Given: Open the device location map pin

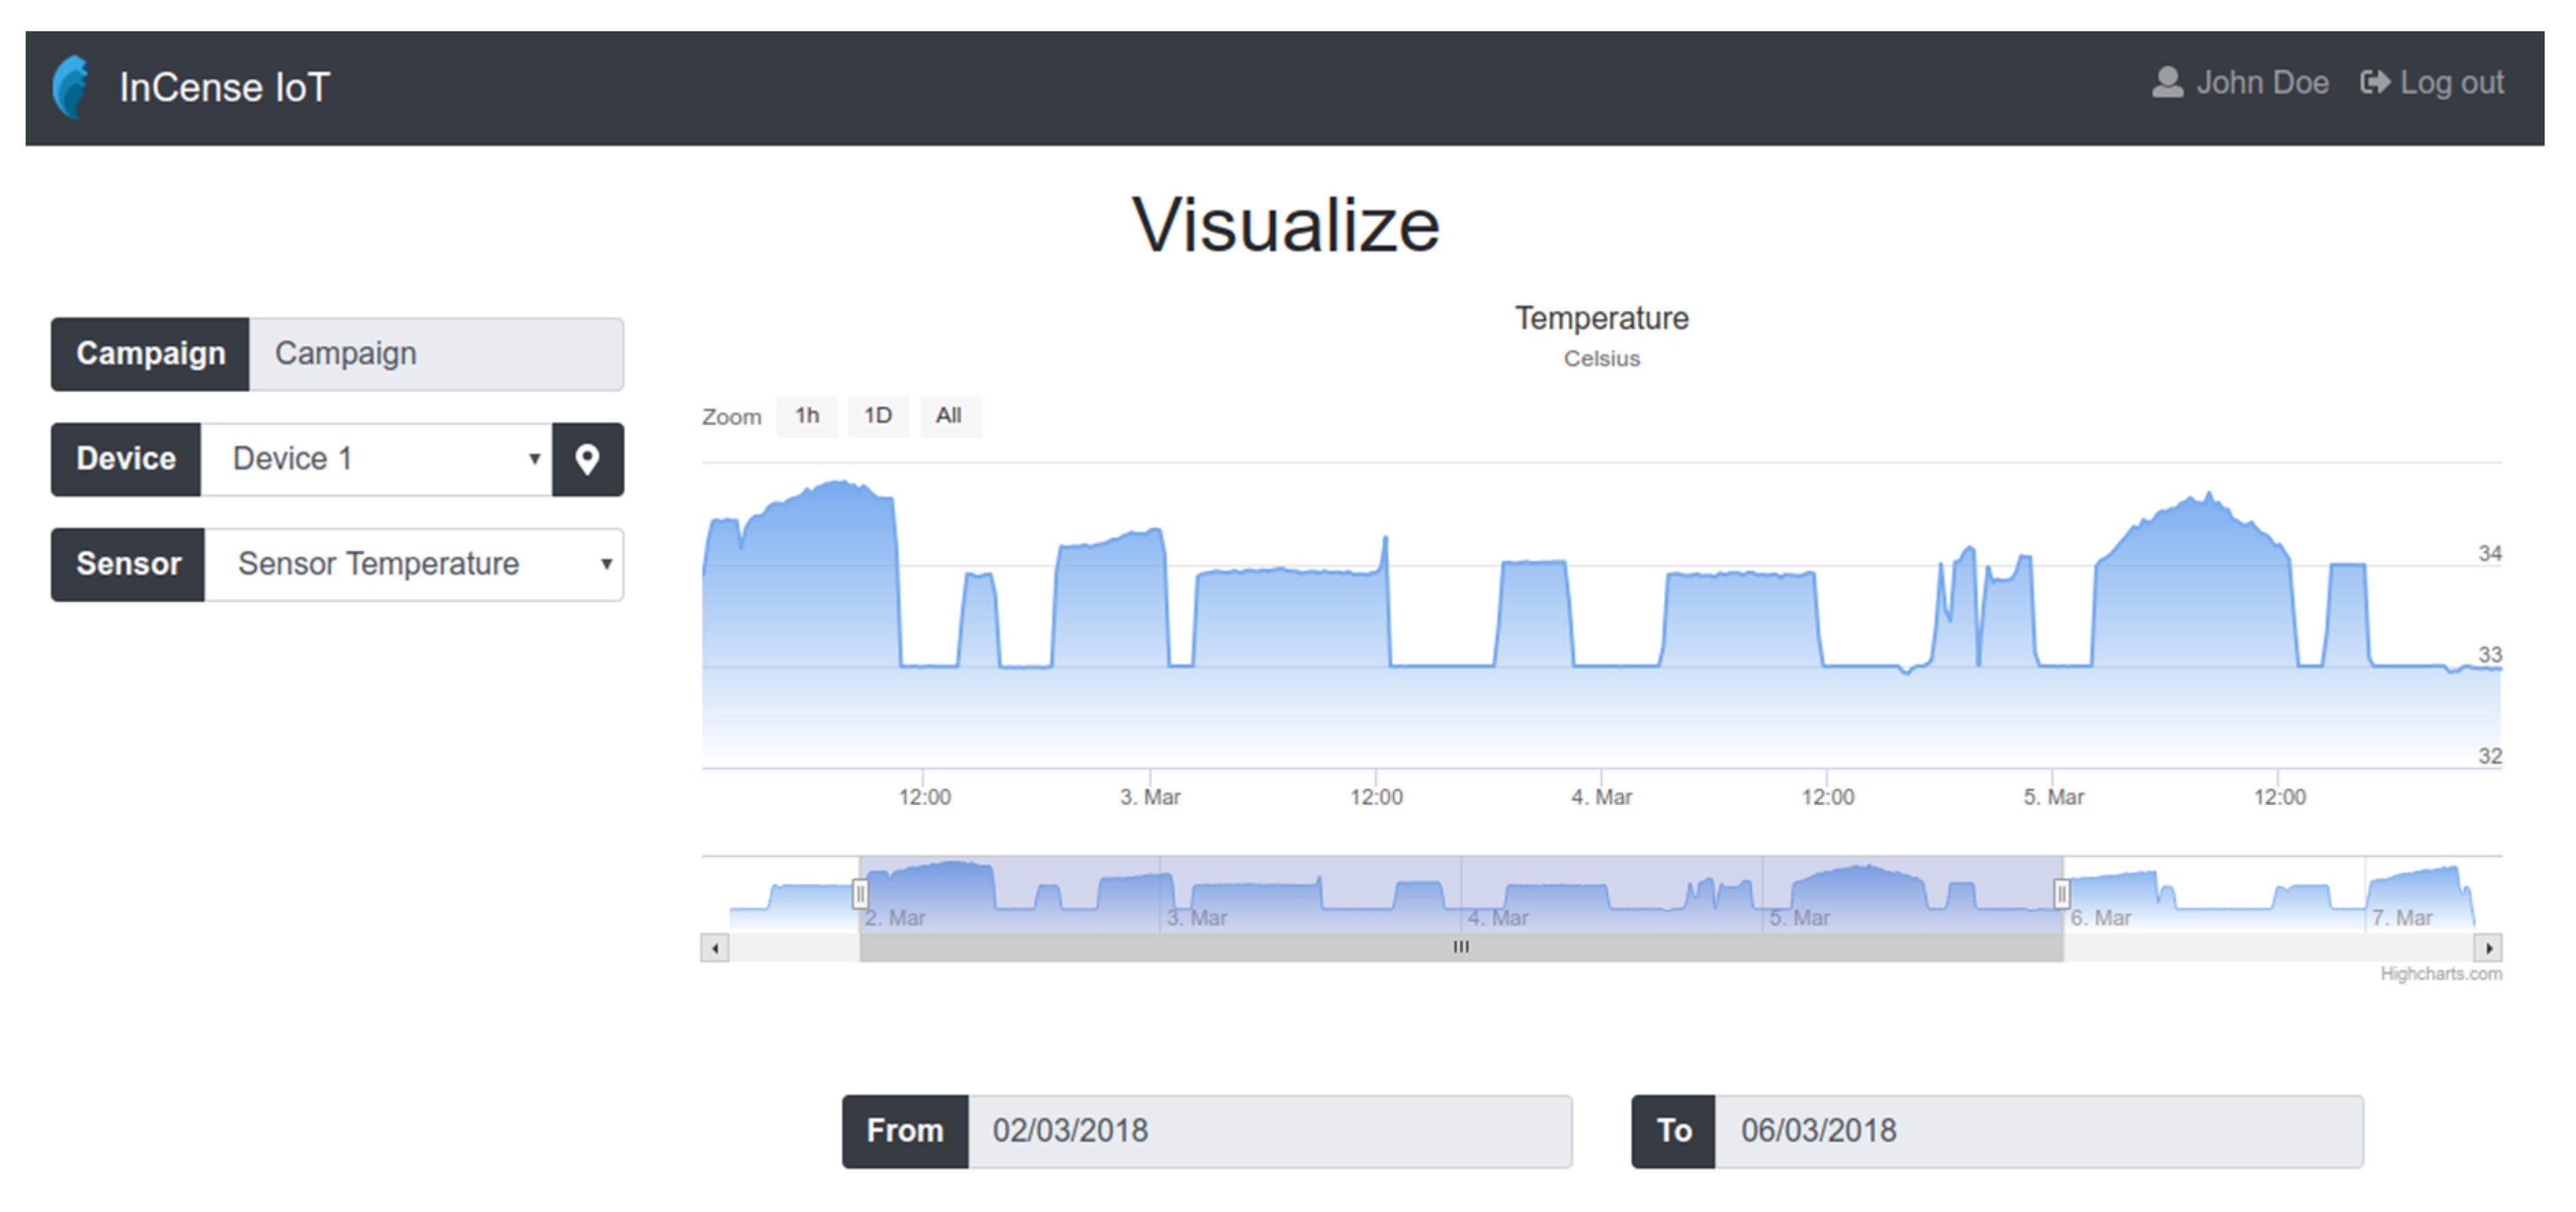Looking at the screenshot, I should click(587, 459).
